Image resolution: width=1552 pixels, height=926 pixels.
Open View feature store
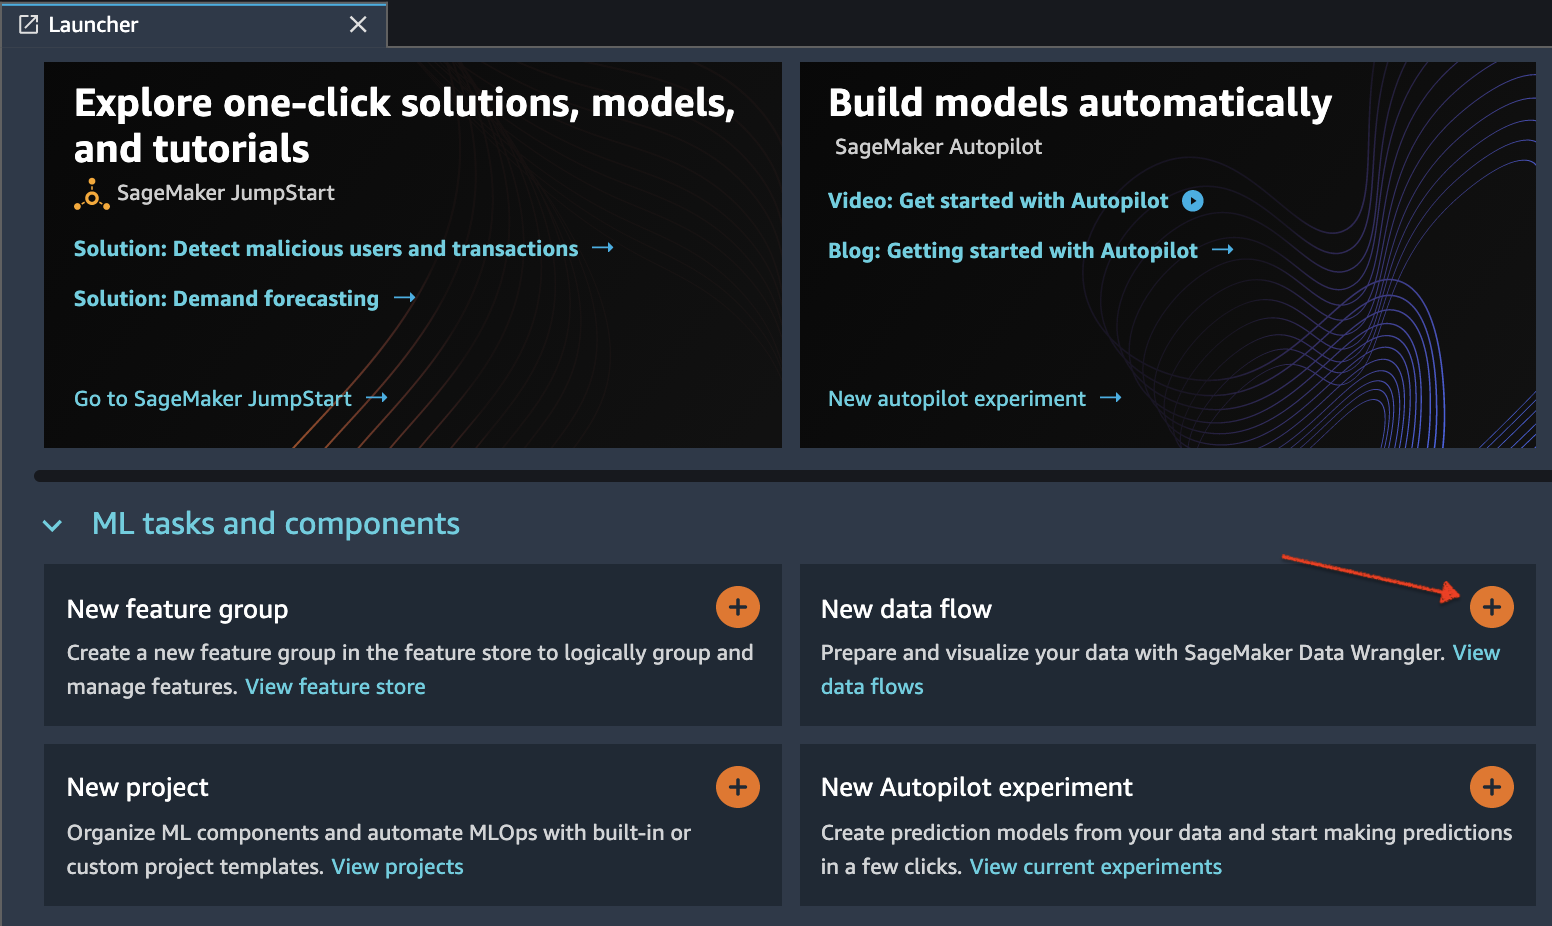point(335,686)
